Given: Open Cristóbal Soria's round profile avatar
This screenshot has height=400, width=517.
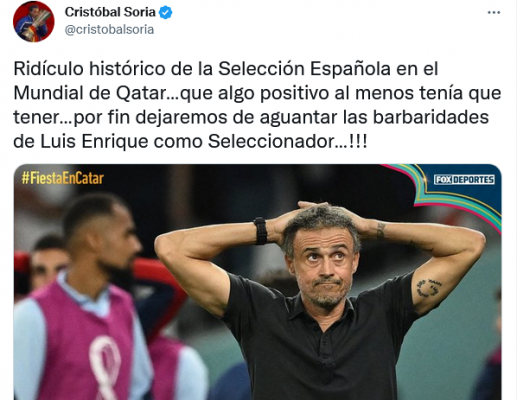Looking at the screenshot, I should [x=33, y=22].
